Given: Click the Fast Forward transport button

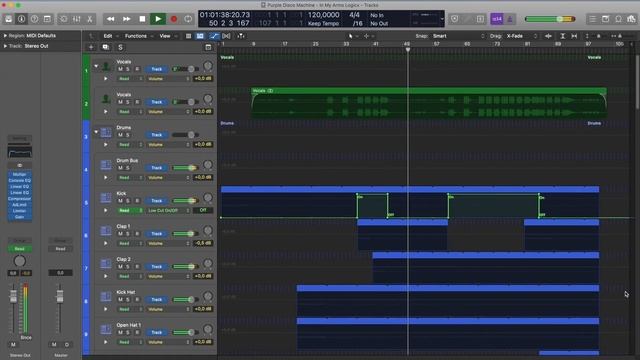Looking at the screenshot, I should click(x=127, y=19).
